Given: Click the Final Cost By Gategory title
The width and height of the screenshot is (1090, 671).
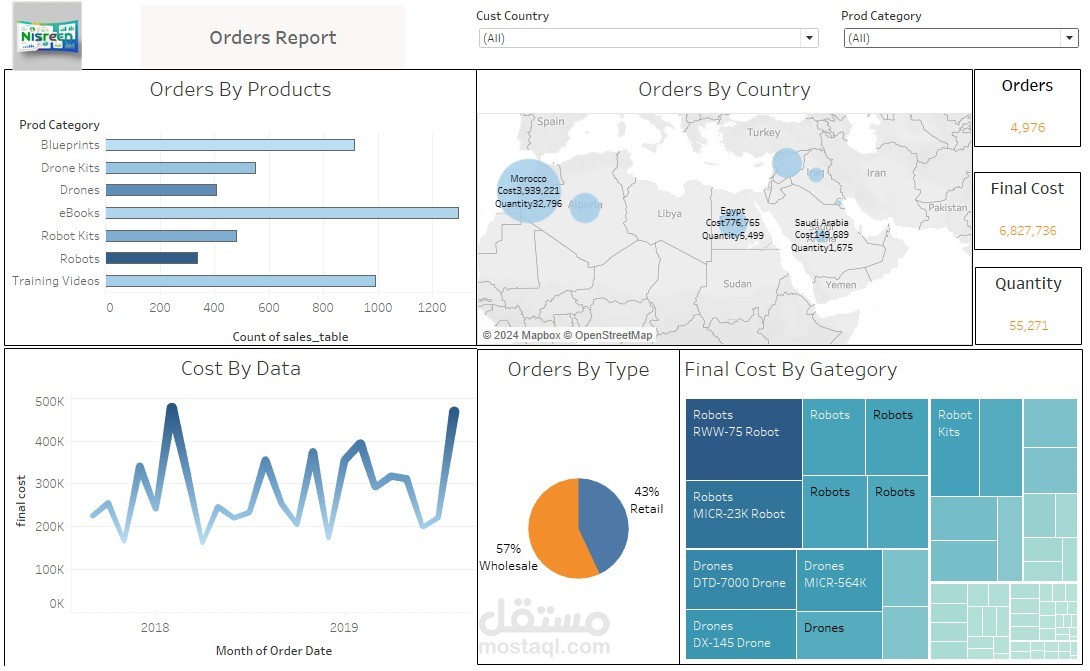Looking at the screenshot, I should [x=791, y=369].
